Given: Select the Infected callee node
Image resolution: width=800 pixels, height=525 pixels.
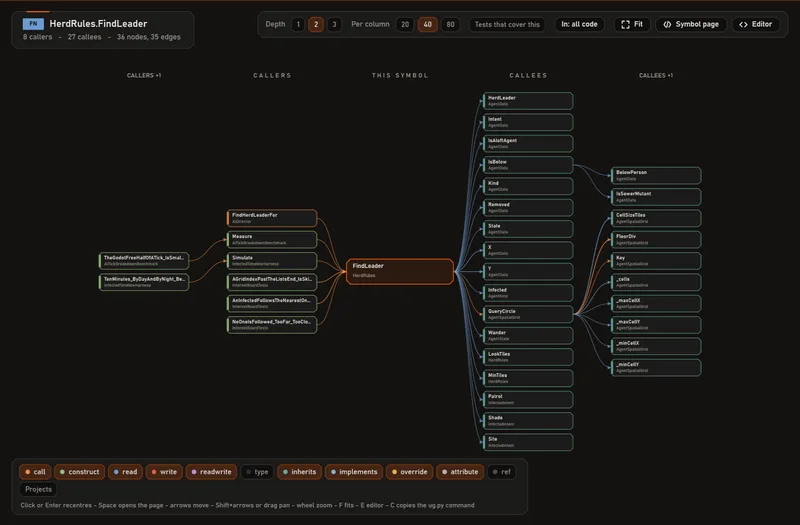Looking at the screenshot, I should [528, 293].
